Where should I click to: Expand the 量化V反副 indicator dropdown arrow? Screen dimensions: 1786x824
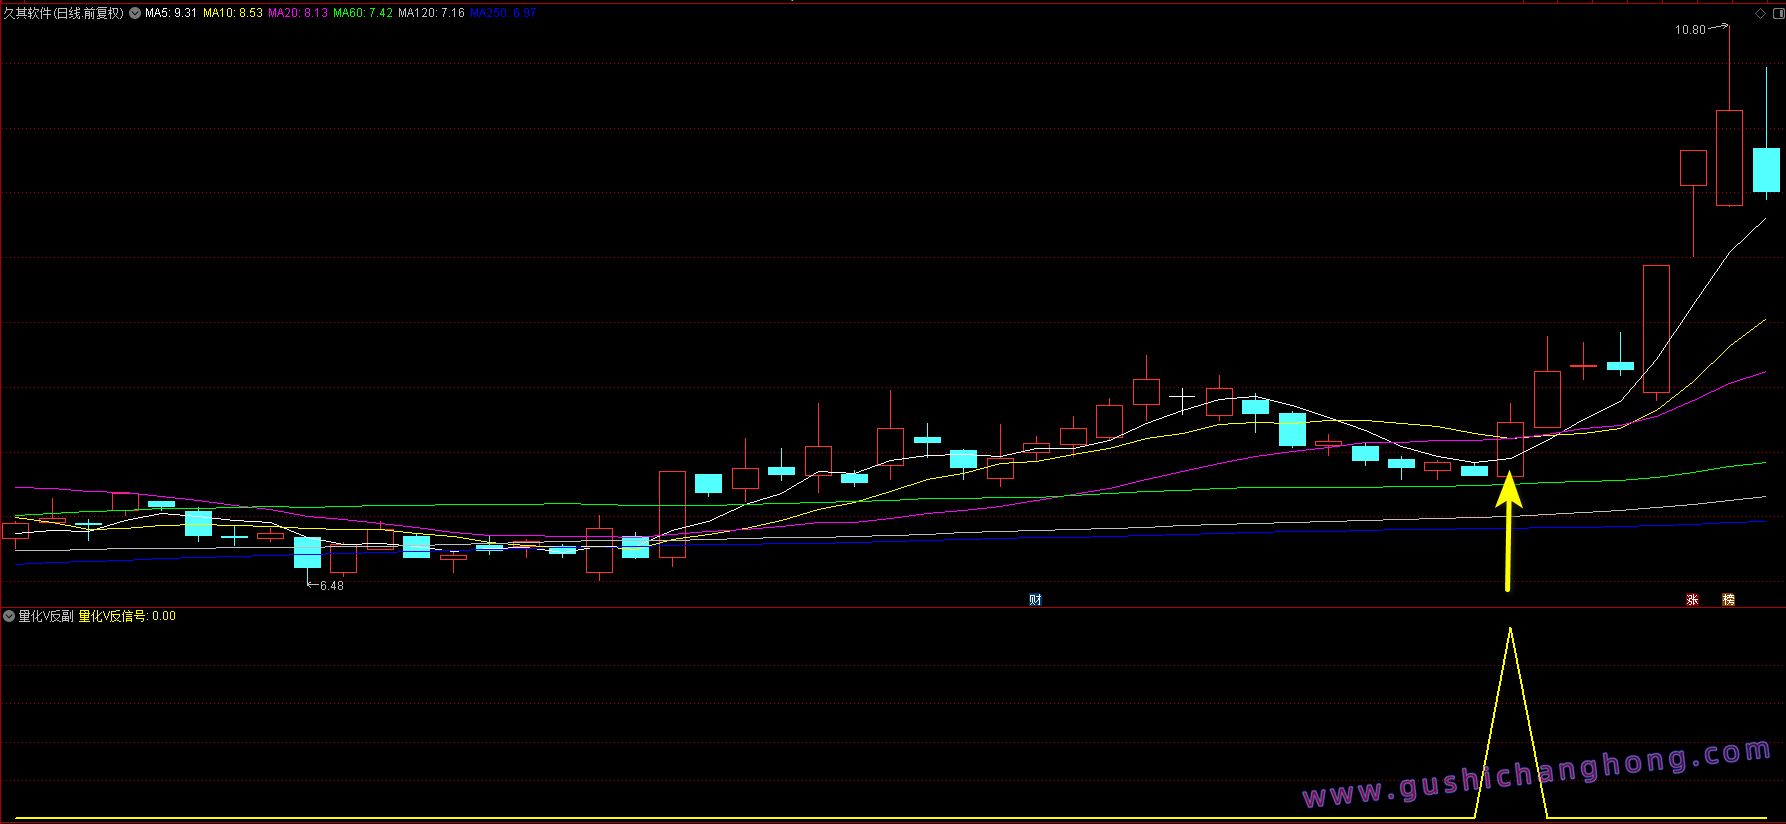pos(9,616)
